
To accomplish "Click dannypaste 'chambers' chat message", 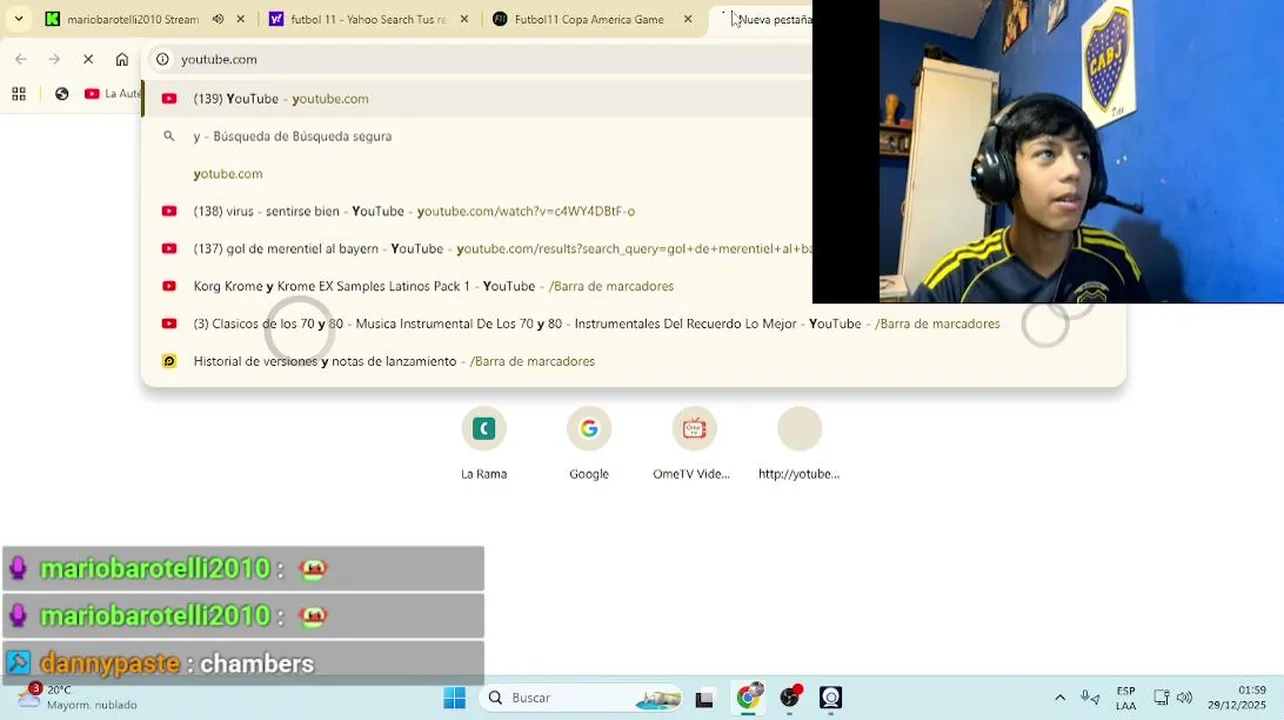I will click(x=243, y=663).
